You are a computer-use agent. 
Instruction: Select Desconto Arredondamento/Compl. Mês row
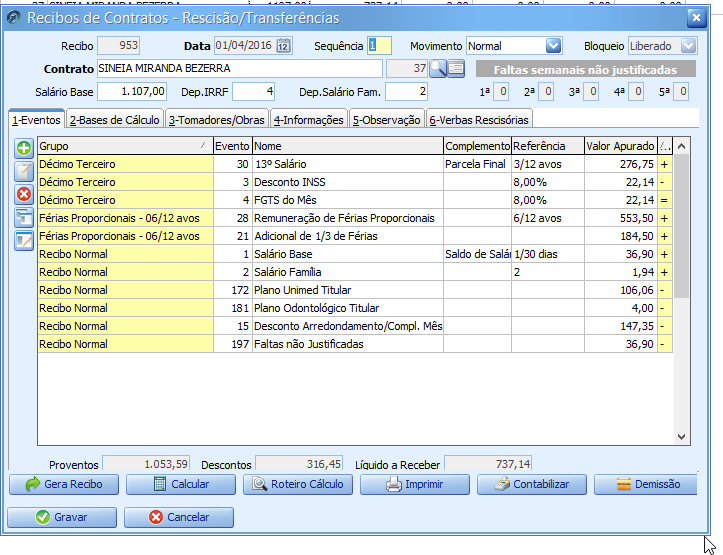(x=355, y=326)
